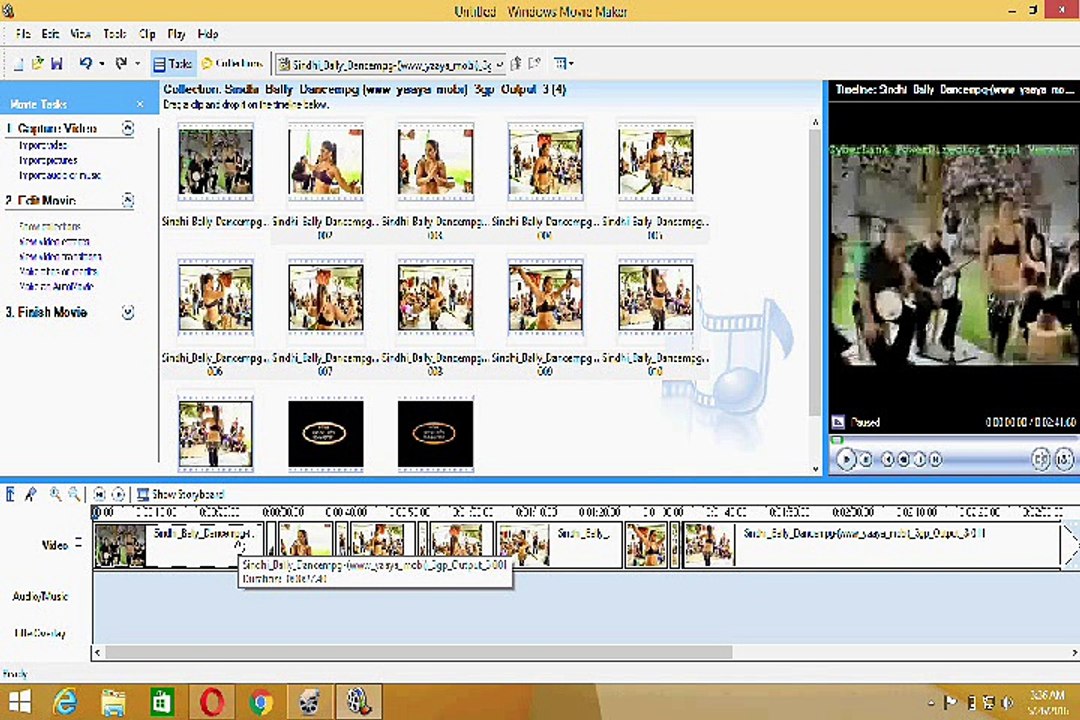
Task: Open the Tools menu
Action: pyautogui.click(x=114, y=34)
